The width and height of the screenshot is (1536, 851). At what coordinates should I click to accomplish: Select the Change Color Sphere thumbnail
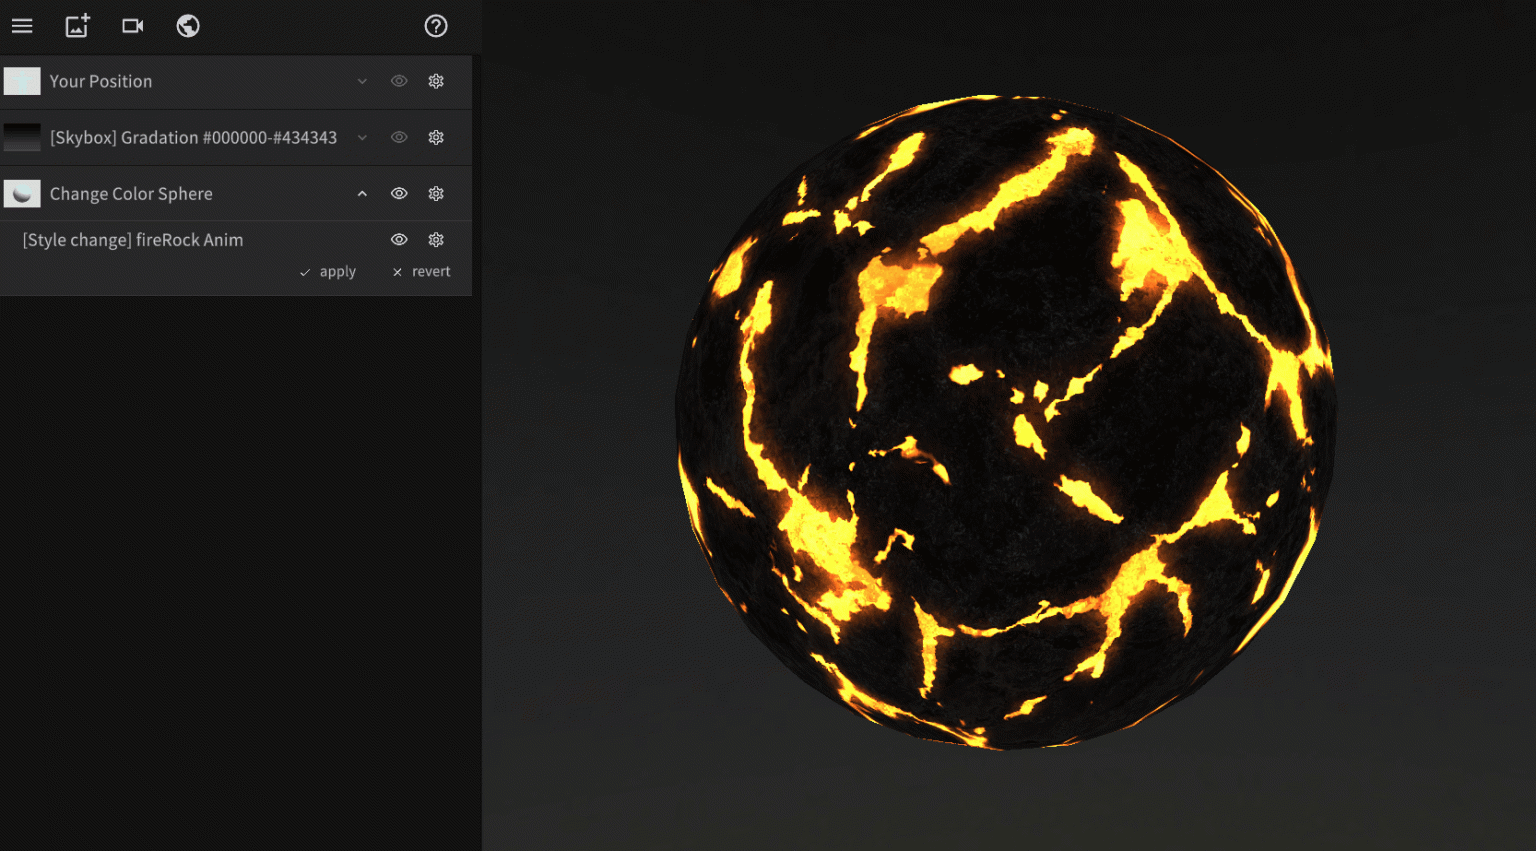(x=22, y=194)
